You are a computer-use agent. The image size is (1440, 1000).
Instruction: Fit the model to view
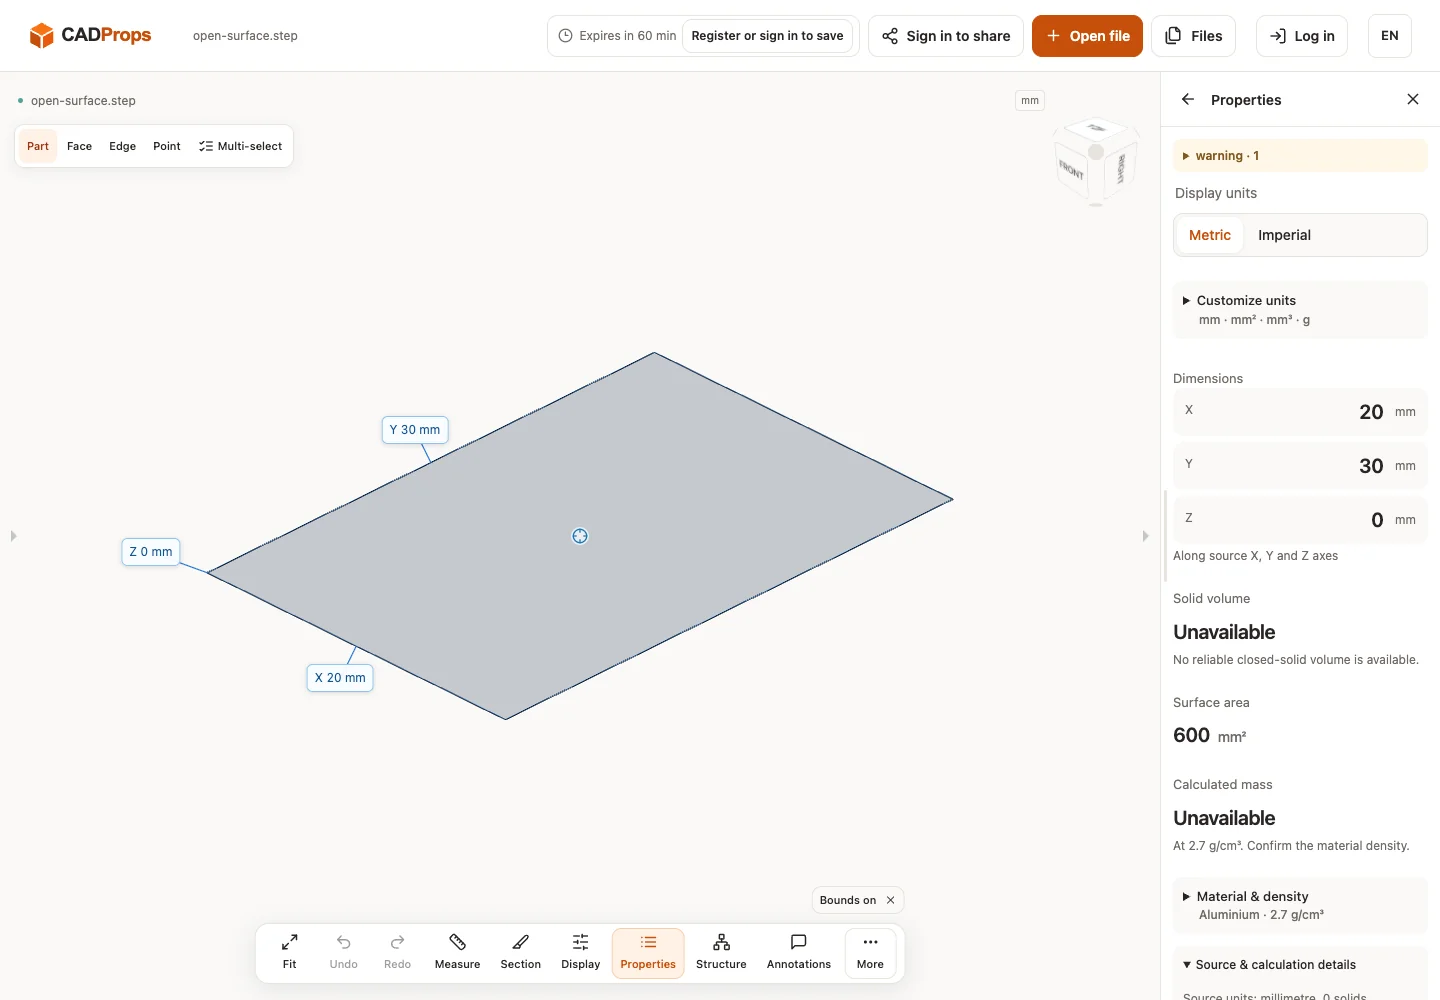(289, 953)
